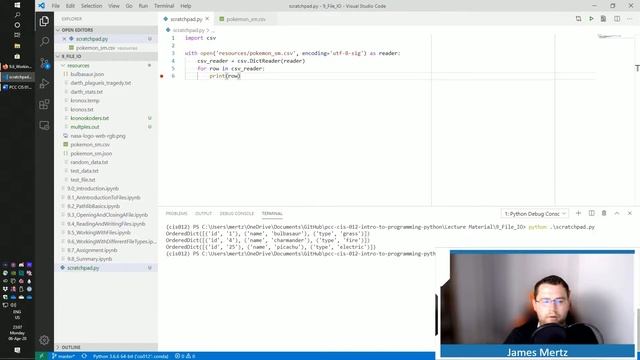
Task: Click the errors and warnings count in status bar
Action: tap(185, 356)
